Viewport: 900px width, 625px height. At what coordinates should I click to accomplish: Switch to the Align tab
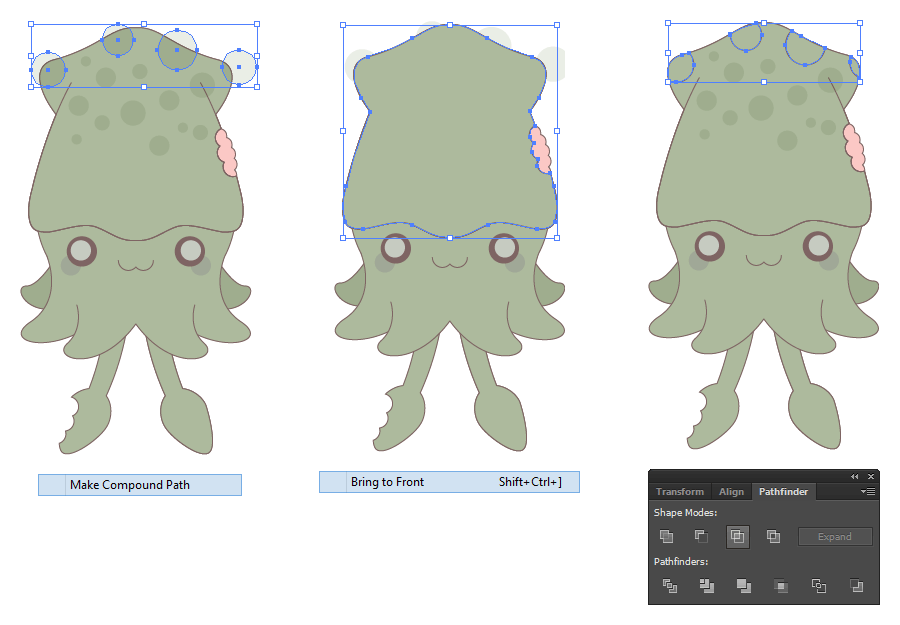click(731, 491)
